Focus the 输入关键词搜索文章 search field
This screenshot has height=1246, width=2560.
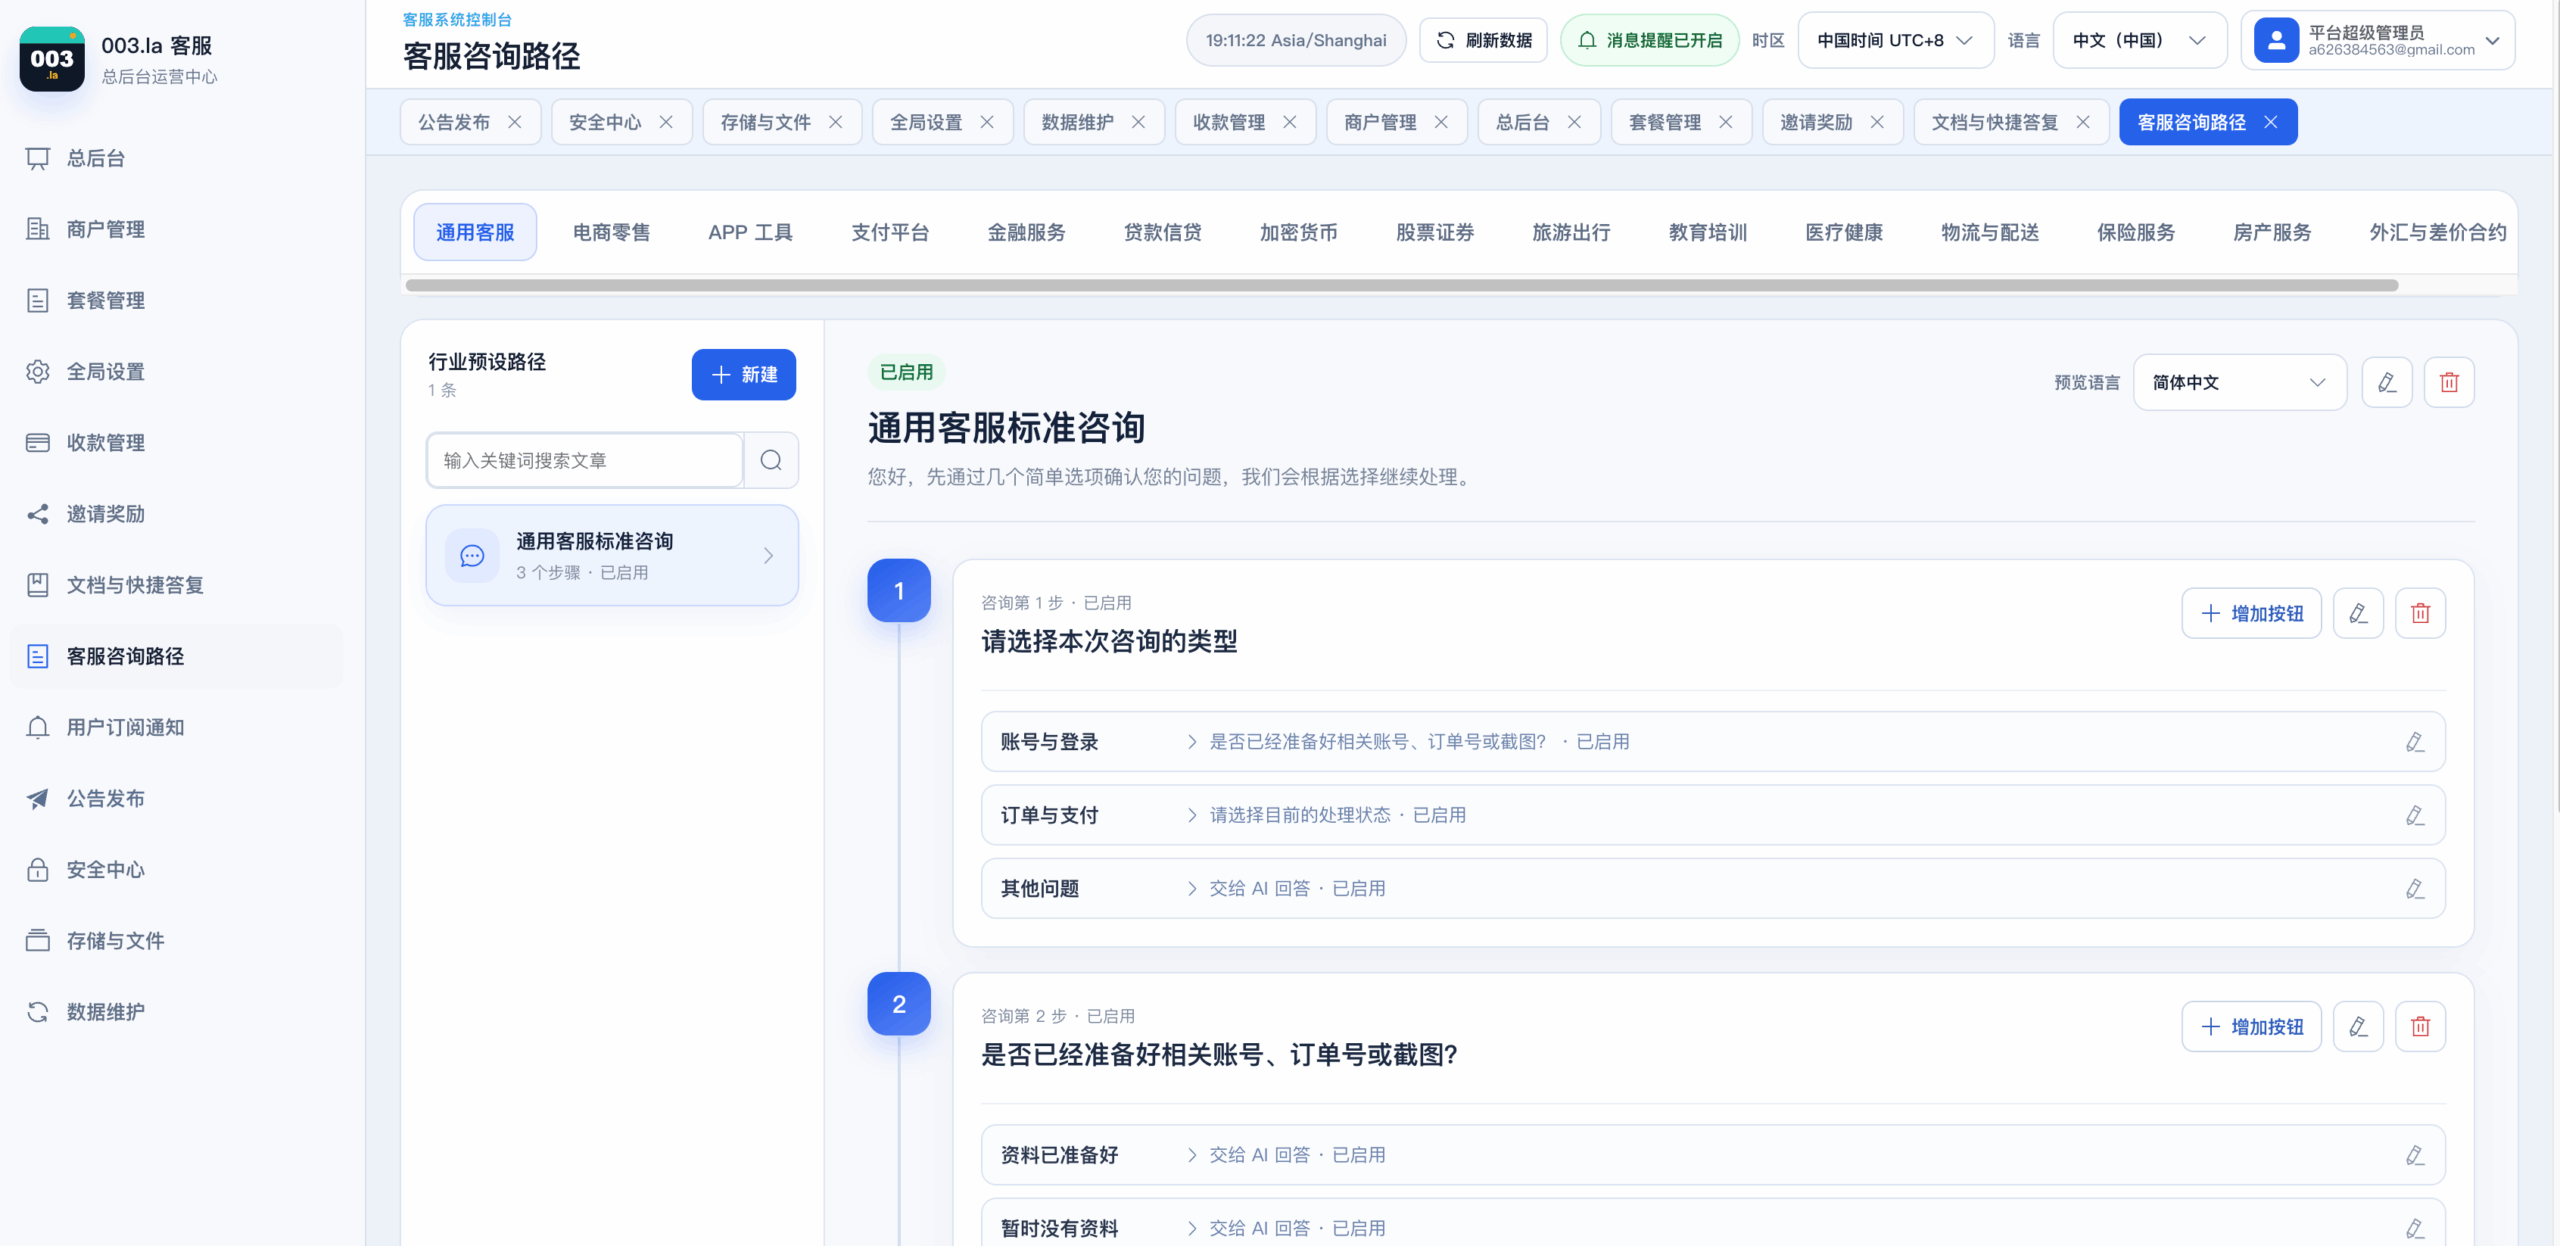585,460
